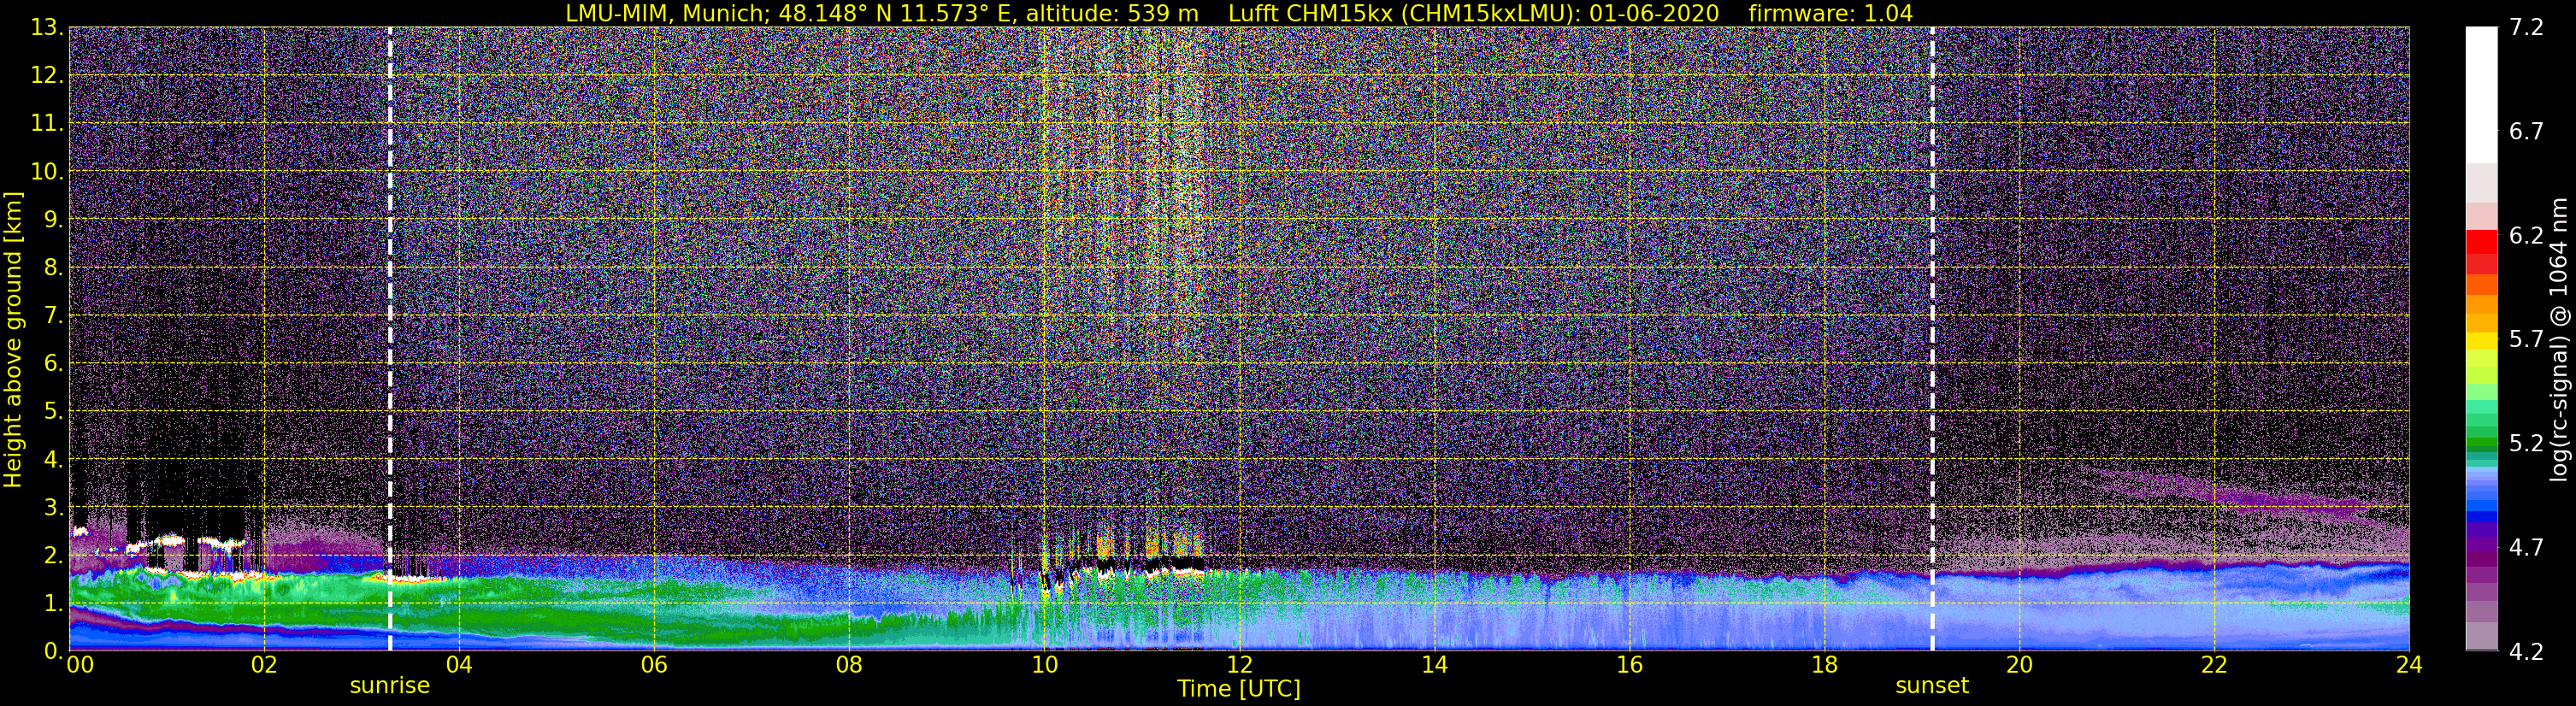Click the 4.7 value on the colorbar
This screenshot has width=2576, height=706.
pyautogui.click(x=2526, y=547)
